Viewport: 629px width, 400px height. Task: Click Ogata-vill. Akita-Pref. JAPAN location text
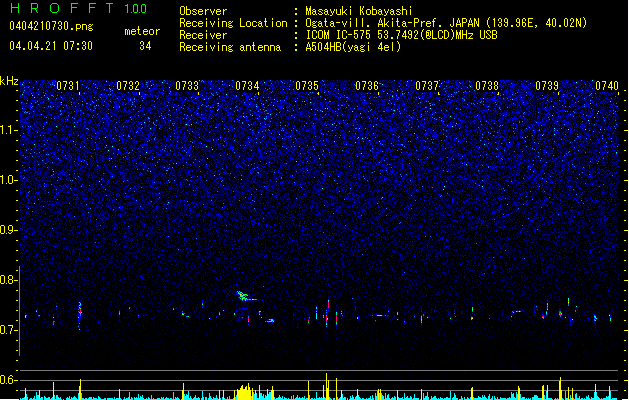pyautogui.click(x=446, y=23)
